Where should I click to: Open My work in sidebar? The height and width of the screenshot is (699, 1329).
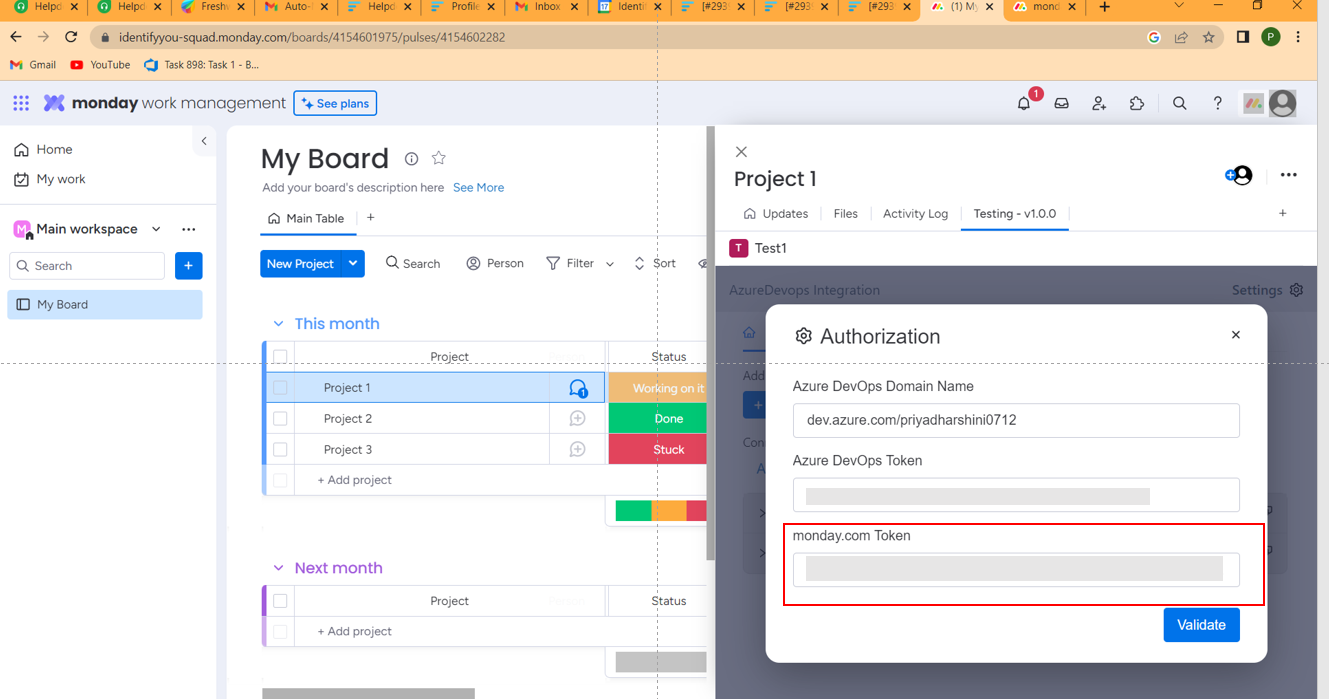pos(49,179)
